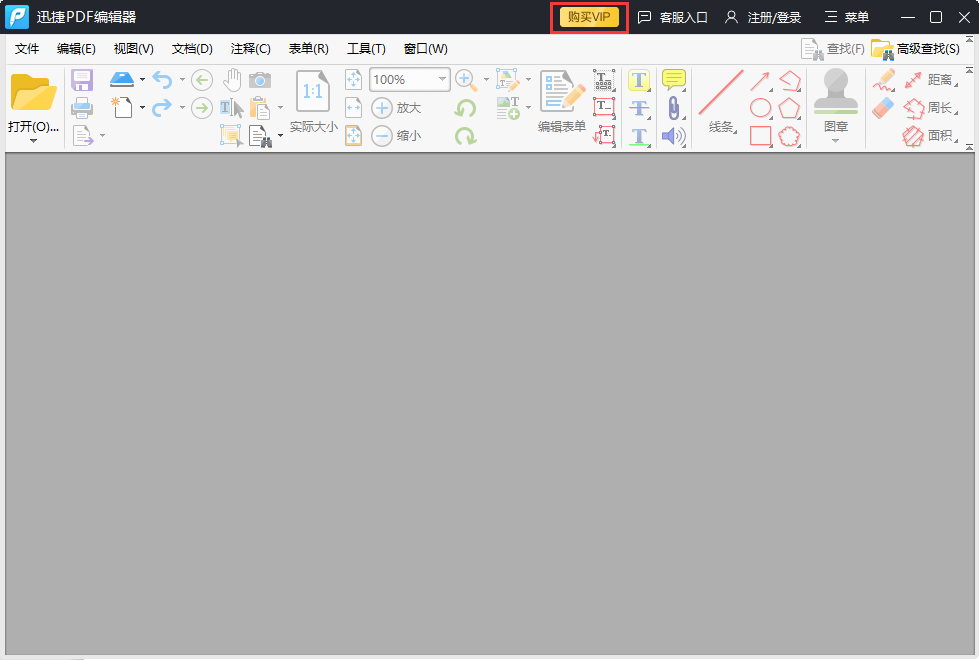The width and height of the screenshot is (980, 660).
Task: Select the Underline text tool
Action: point(639,136)
